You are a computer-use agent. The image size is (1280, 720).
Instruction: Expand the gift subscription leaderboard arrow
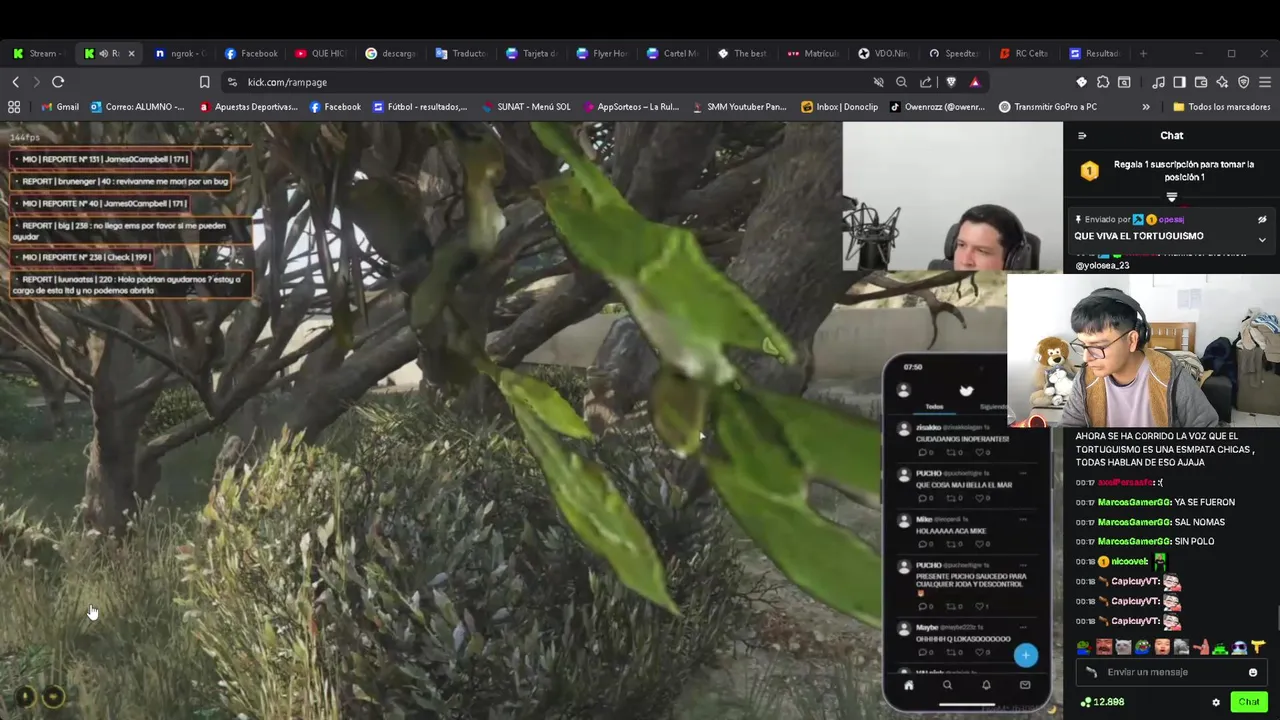pyautogui.click(x=1172, y=197)
